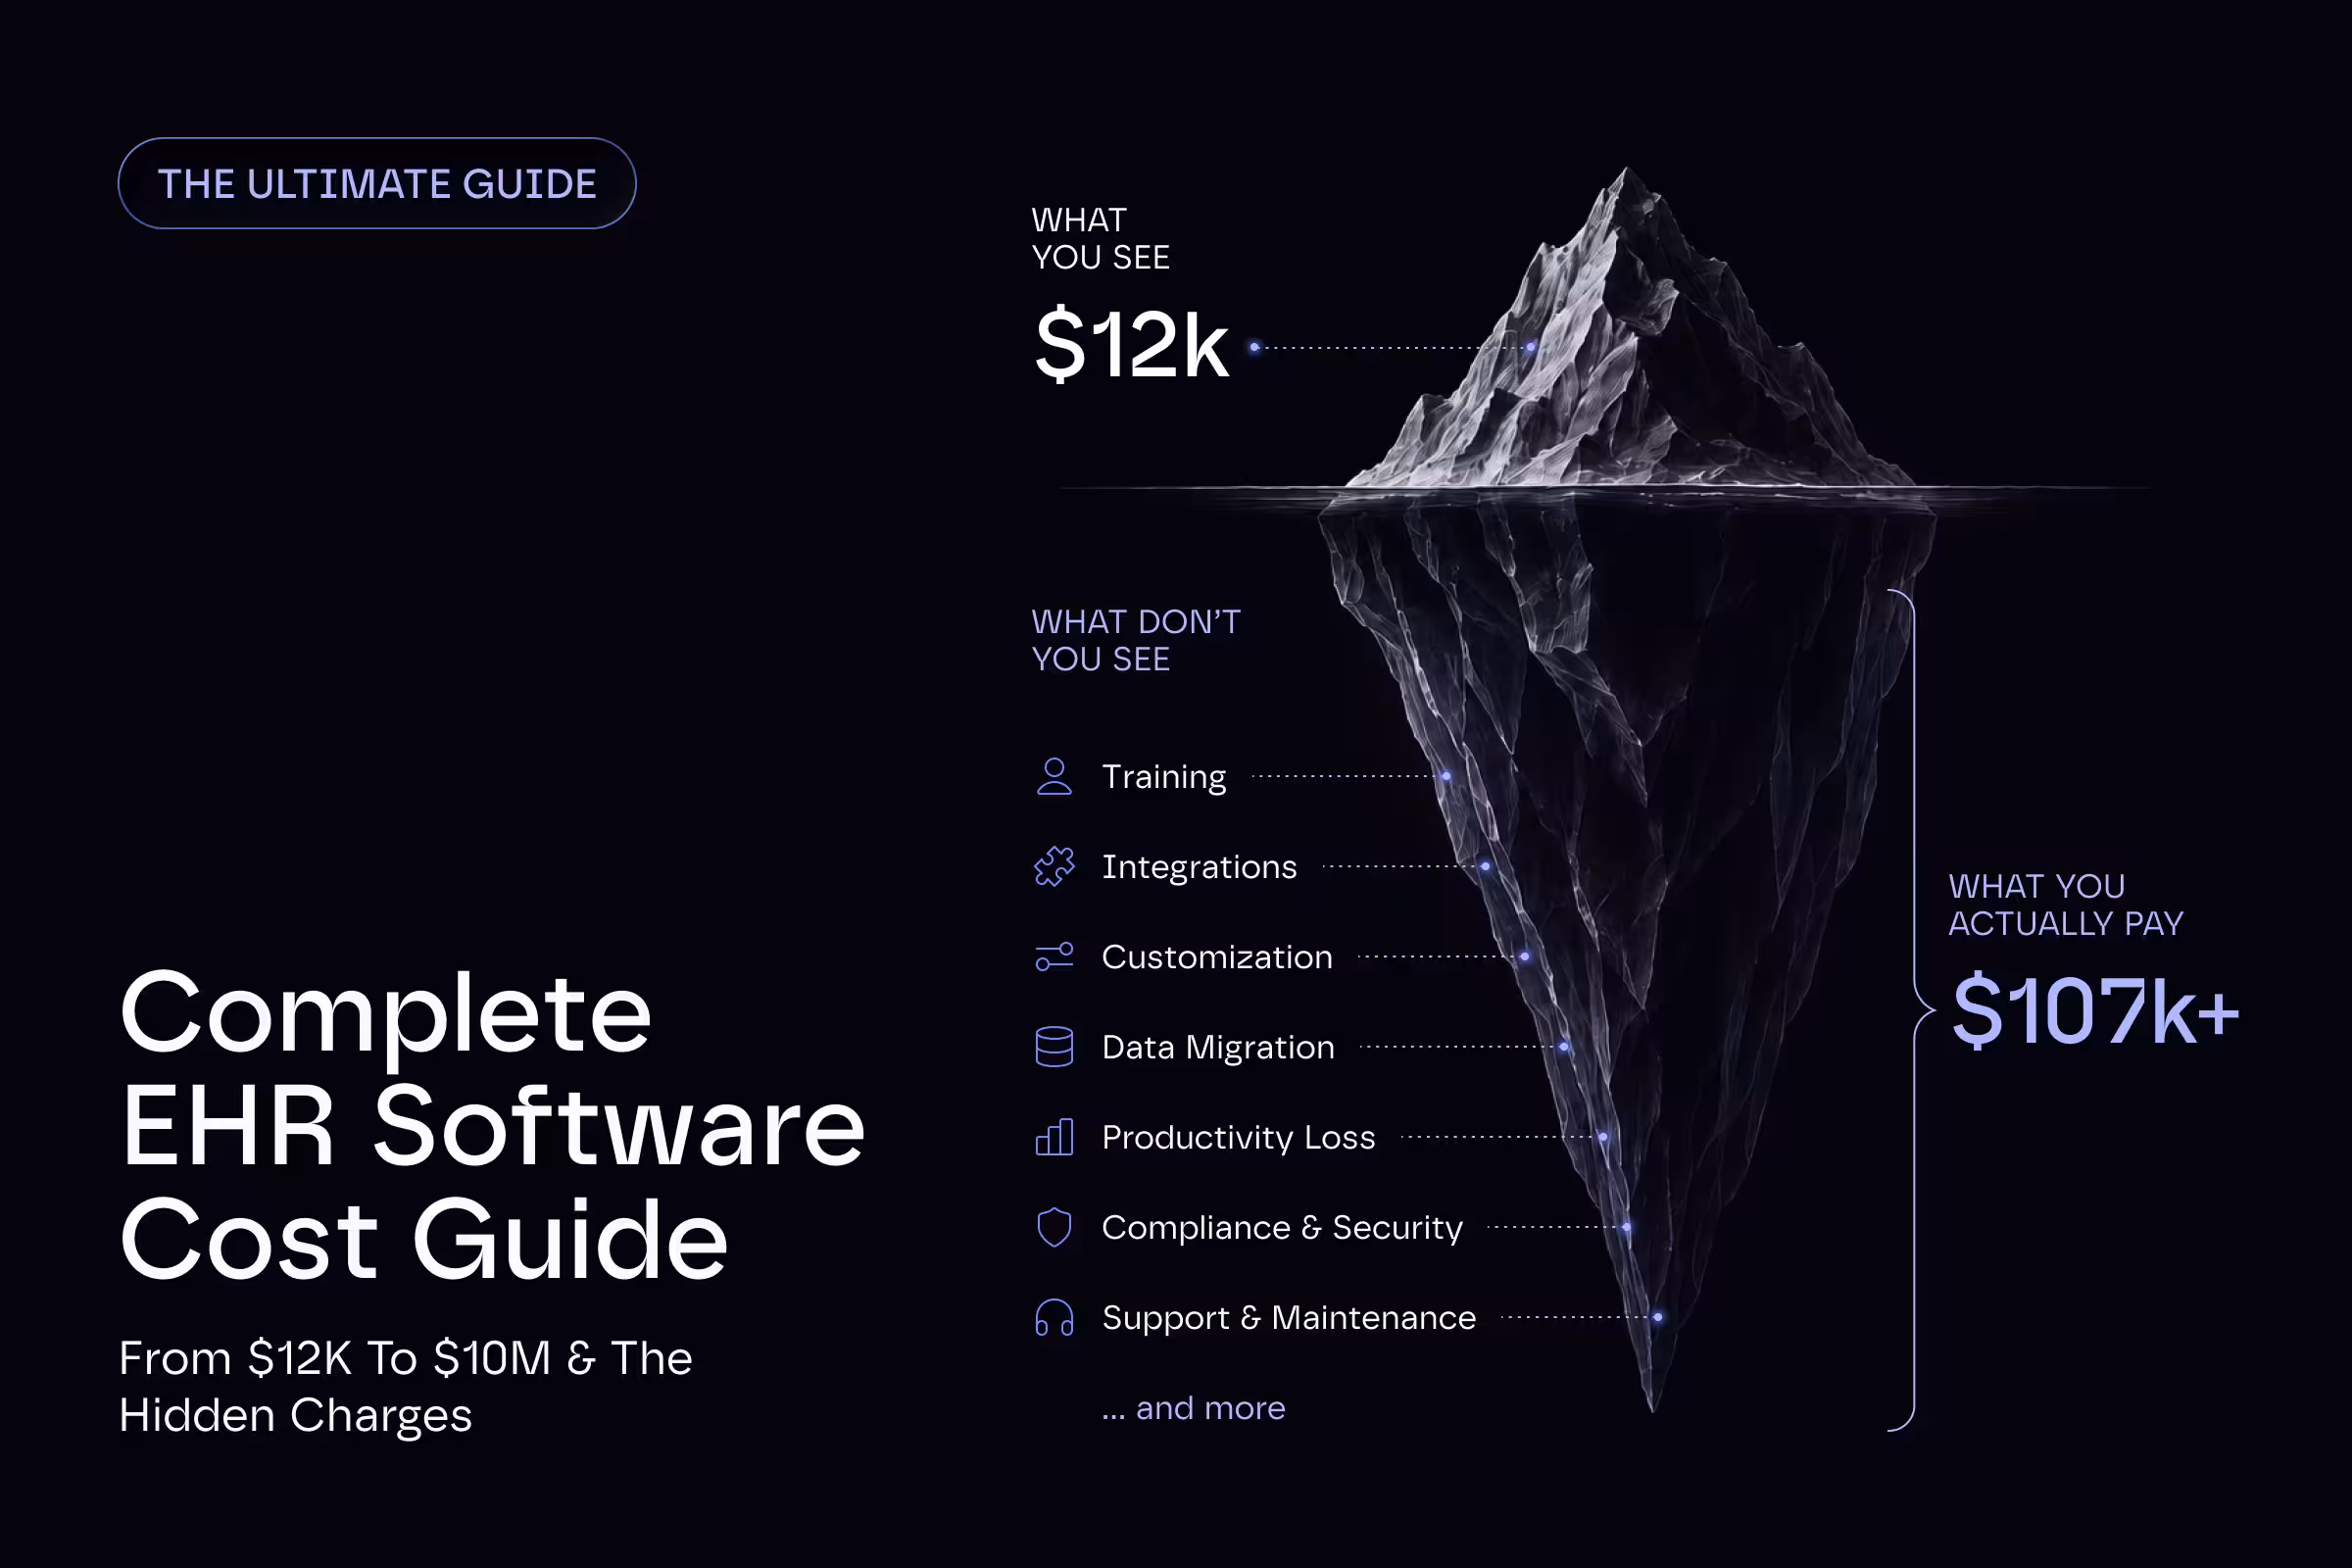This screenshot has width=2352, height=1568.
Task: Click the sliders icon beside Customization
Action: click(1054, 957)
